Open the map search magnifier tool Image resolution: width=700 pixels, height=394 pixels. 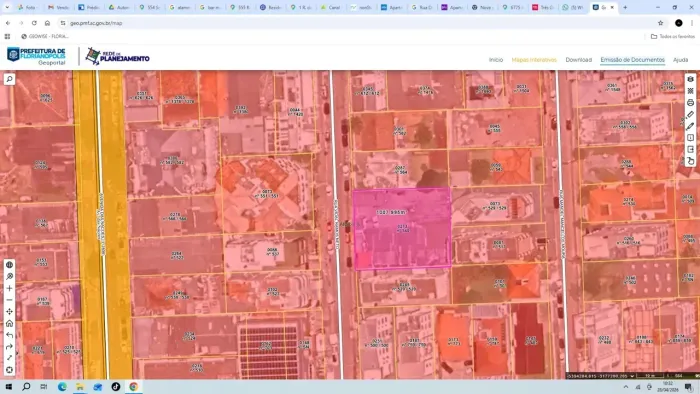coord(9,79)
